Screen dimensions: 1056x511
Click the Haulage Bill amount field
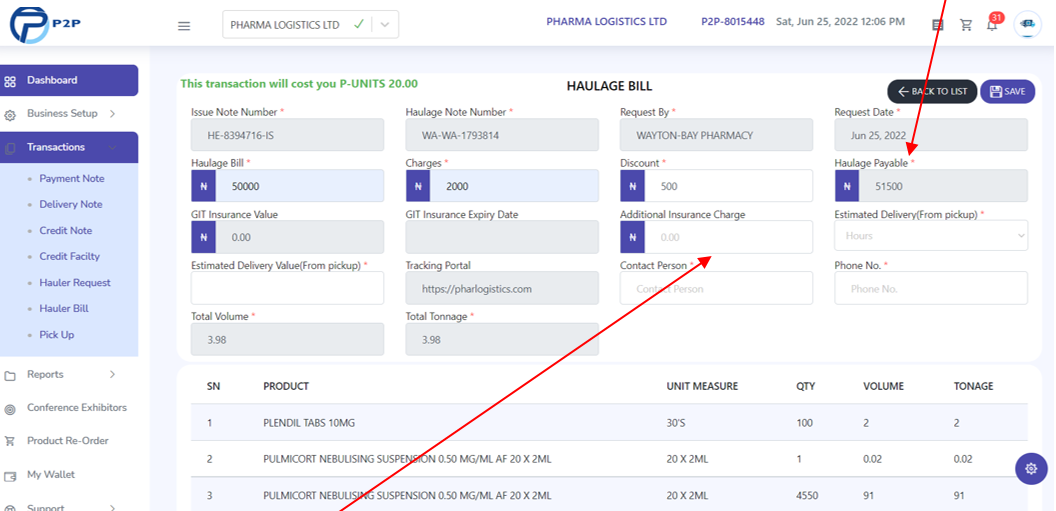300,186
